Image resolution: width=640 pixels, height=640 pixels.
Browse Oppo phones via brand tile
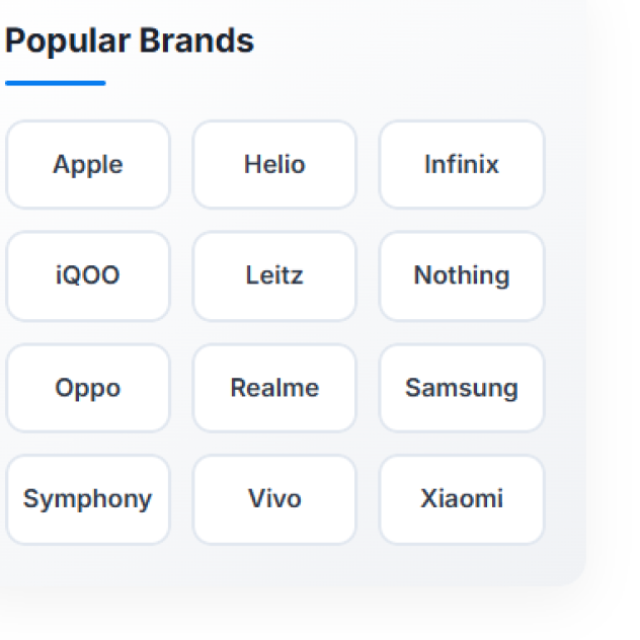pos(88,388)
